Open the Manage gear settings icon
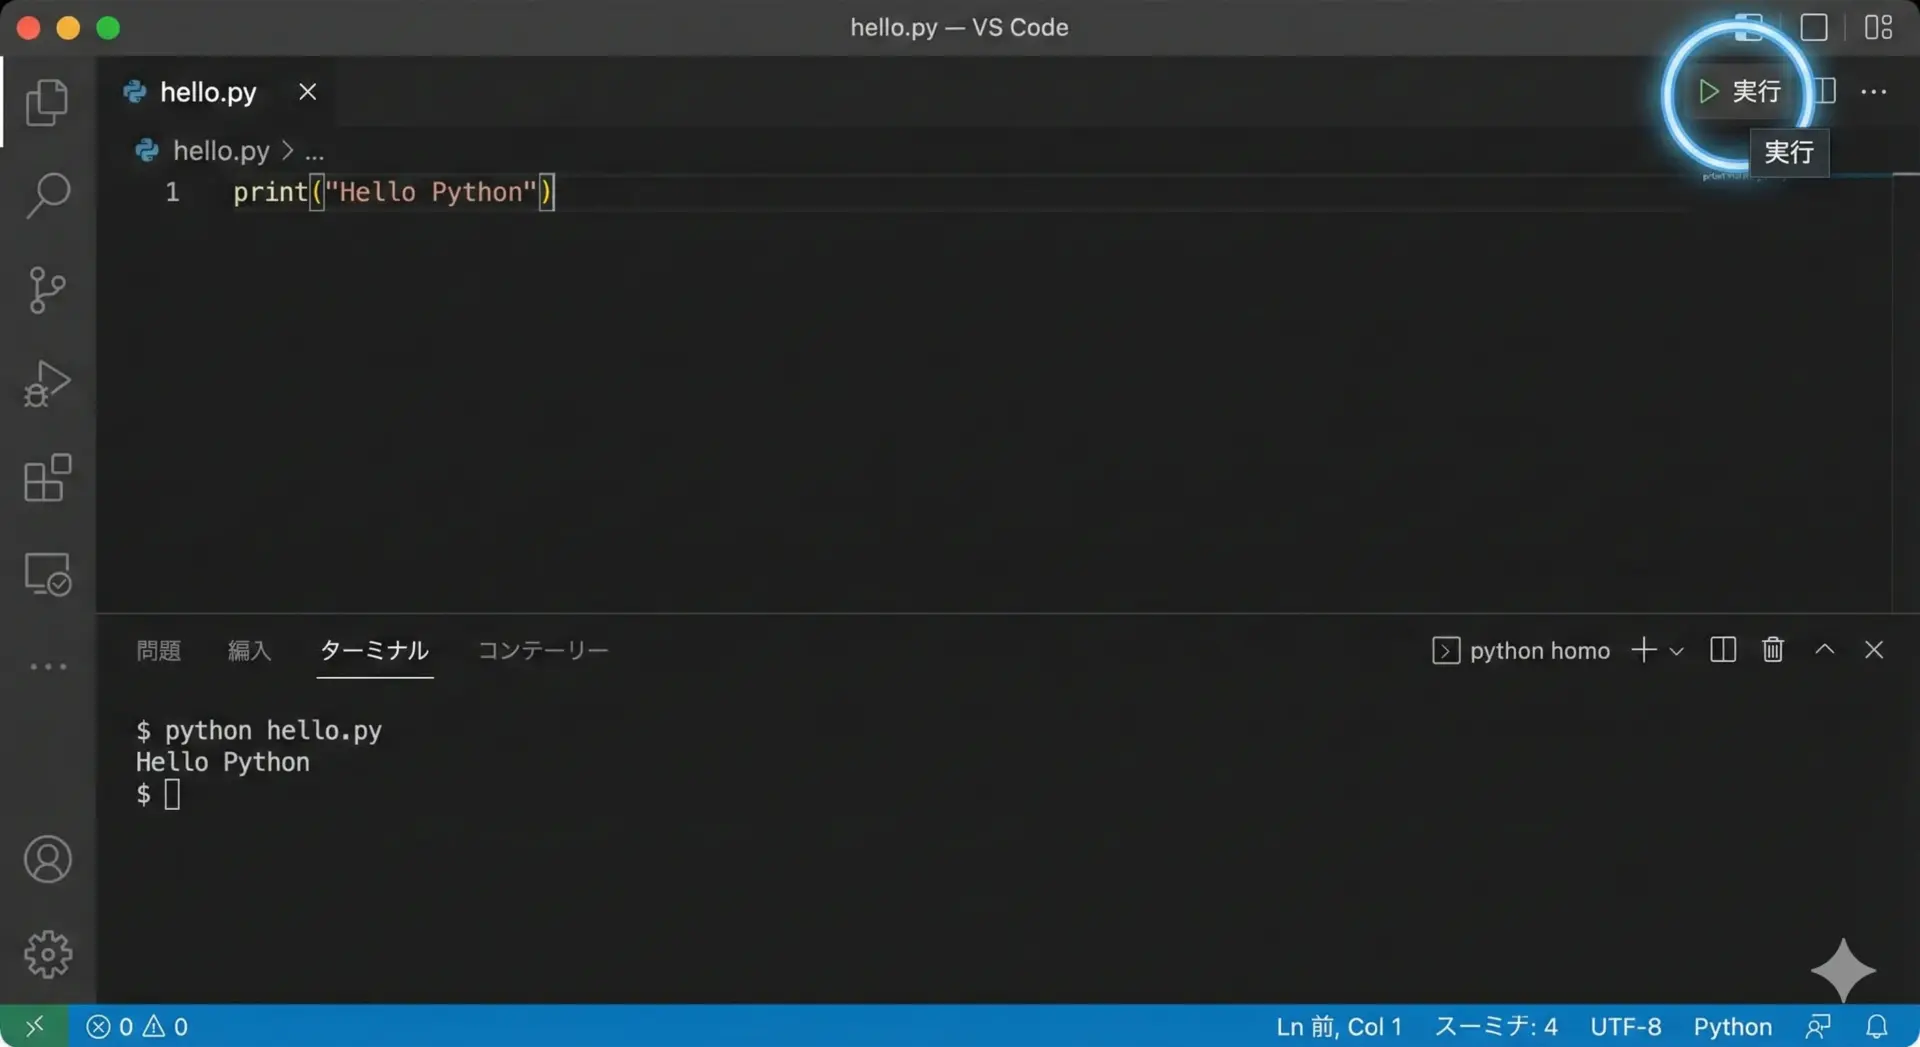The image size is (1920, 1047). [47, 954]
